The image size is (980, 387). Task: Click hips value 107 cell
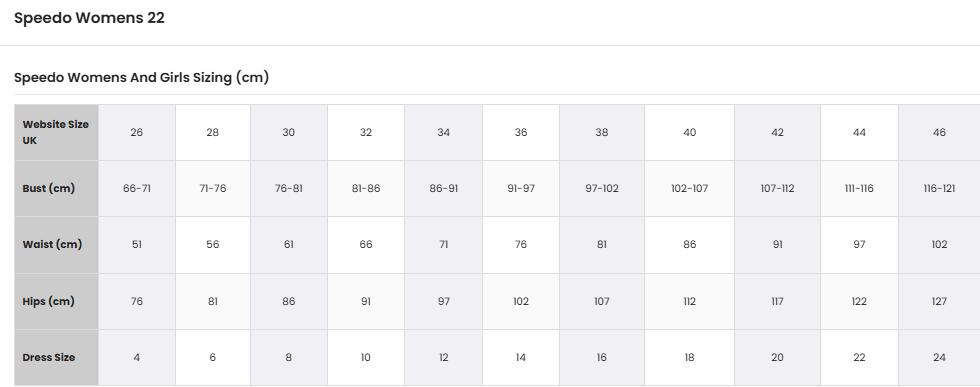pyautogui.click(x=602, y=301)
